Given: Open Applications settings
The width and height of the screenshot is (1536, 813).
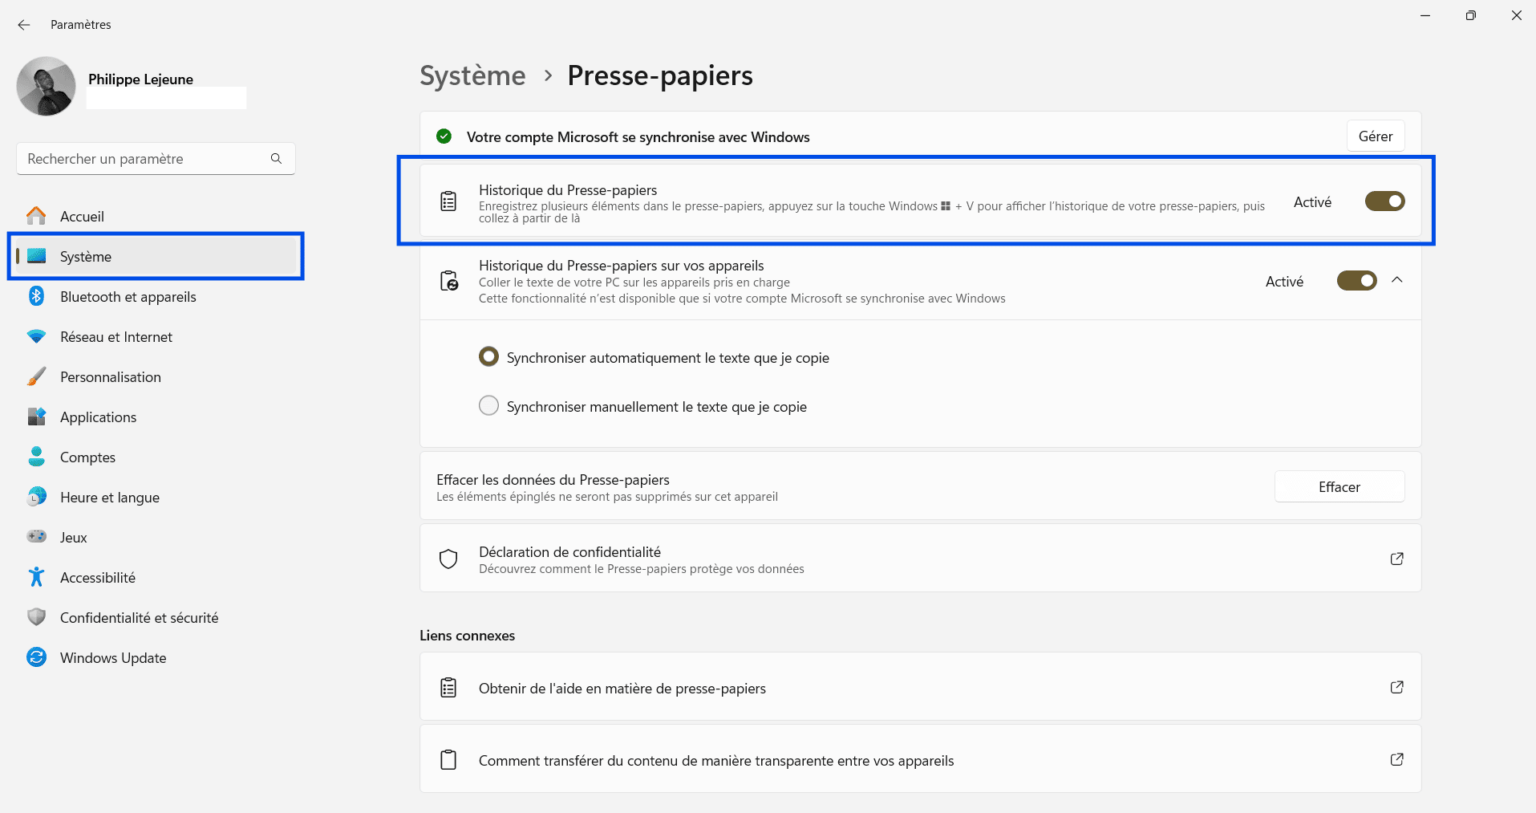Looking at the screenshot, I should coord(98,417).
